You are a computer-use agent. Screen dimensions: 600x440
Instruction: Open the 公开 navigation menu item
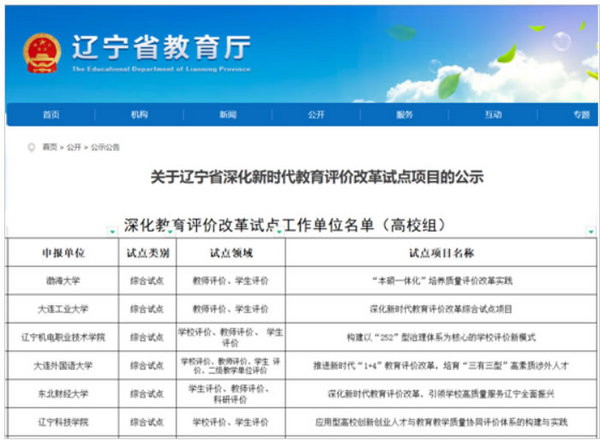(316, 114)
